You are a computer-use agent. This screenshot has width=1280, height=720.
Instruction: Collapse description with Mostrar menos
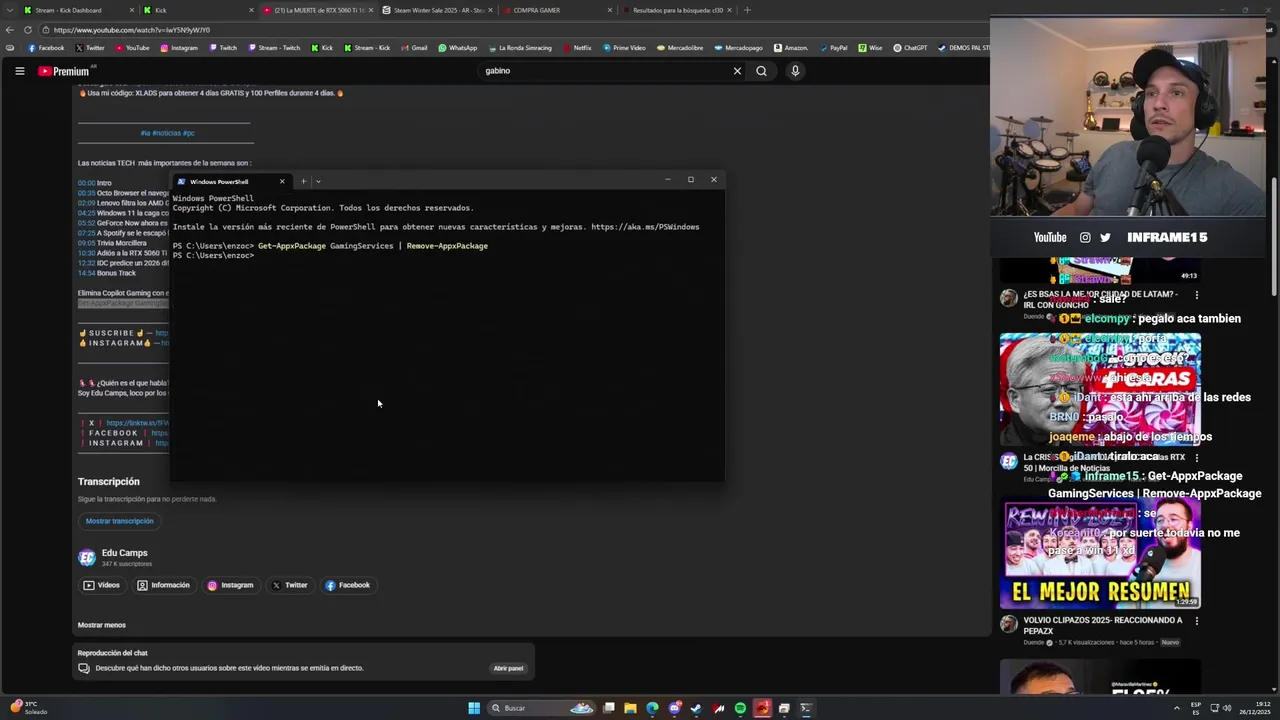[x=102, y=625]
